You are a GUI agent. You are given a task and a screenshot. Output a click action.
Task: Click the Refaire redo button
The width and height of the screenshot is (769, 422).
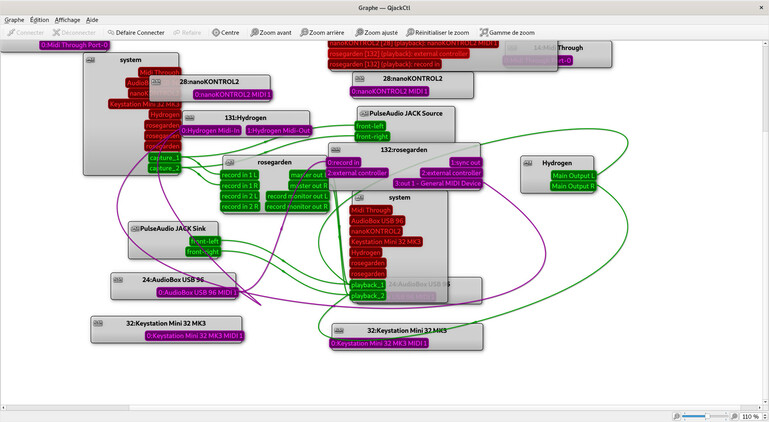click(x=187, y=32)
